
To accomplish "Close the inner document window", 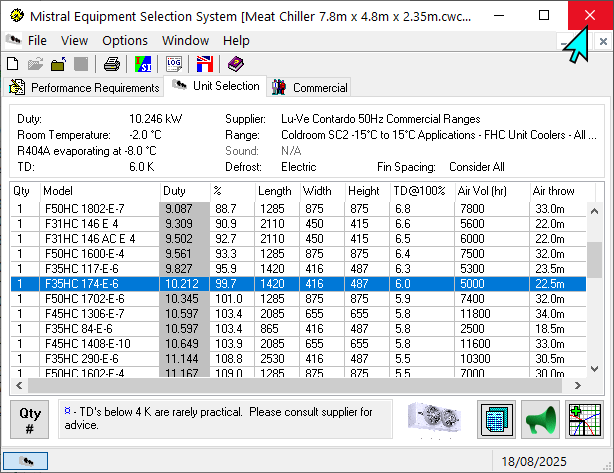I will tap(603, 41).
